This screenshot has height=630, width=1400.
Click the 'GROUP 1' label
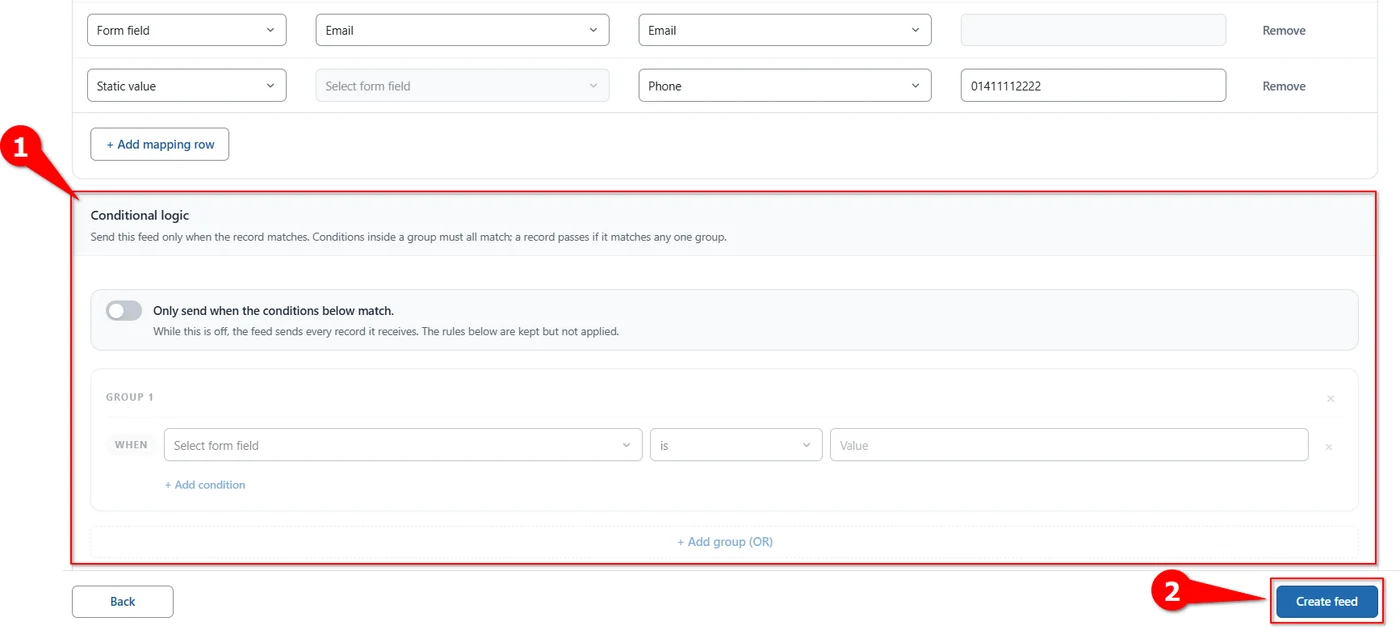(x=130, y=397)
